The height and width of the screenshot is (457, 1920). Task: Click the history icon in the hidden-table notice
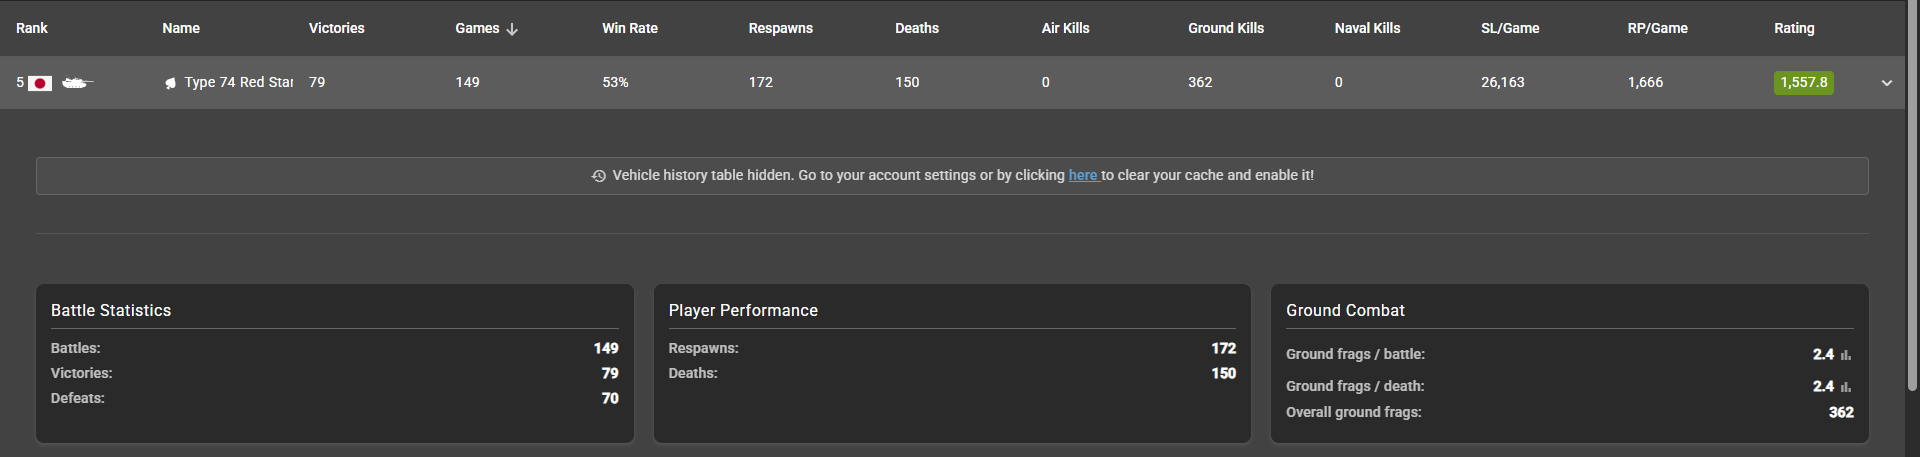pyautogui.click(x=599, y=176)
